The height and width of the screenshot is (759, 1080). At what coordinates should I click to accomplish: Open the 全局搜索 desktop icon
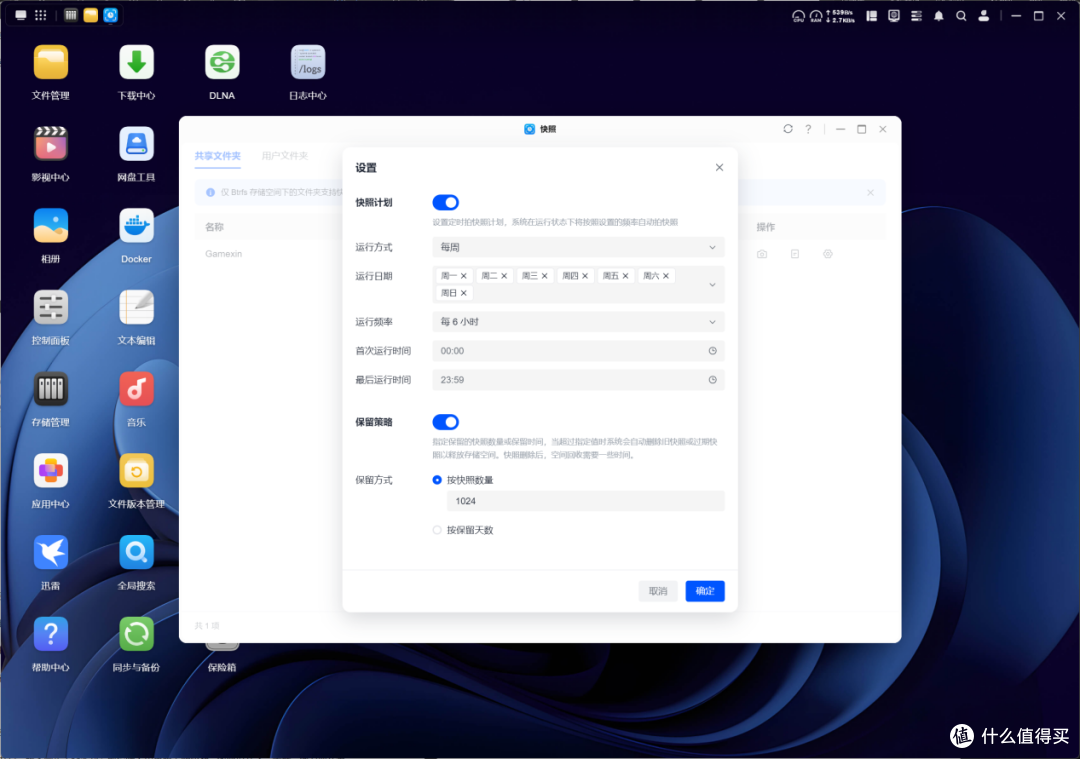pos(136,553)
